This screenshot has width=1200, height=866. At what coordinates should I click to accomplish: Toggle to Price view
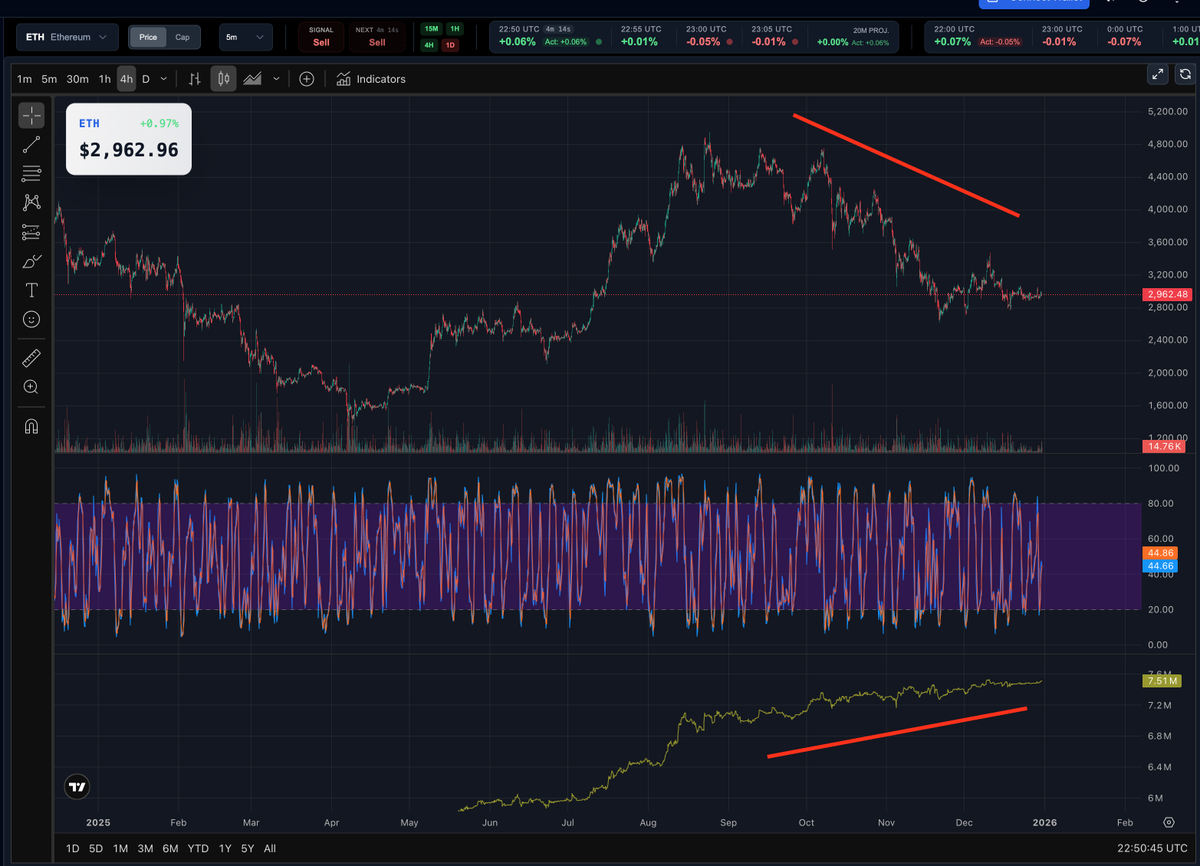[148, 37]
